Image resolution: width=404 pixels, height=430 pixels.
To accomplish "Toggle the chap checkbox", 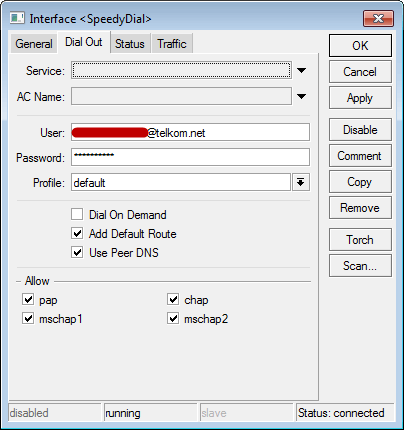I will point(173,299).
